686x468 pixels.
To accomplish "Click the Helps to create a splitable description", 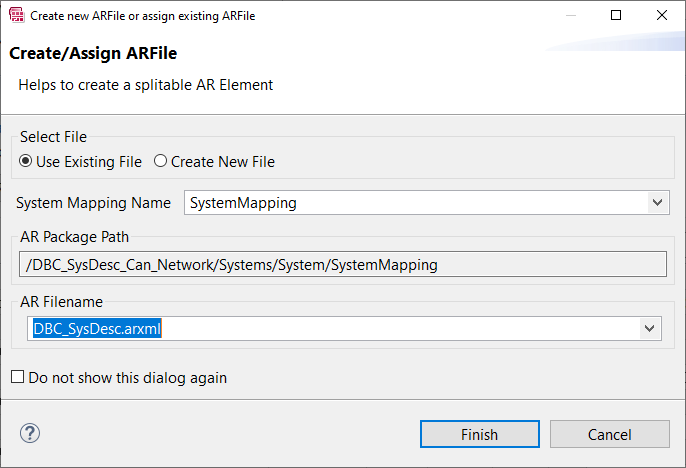I will pos(146,85).
